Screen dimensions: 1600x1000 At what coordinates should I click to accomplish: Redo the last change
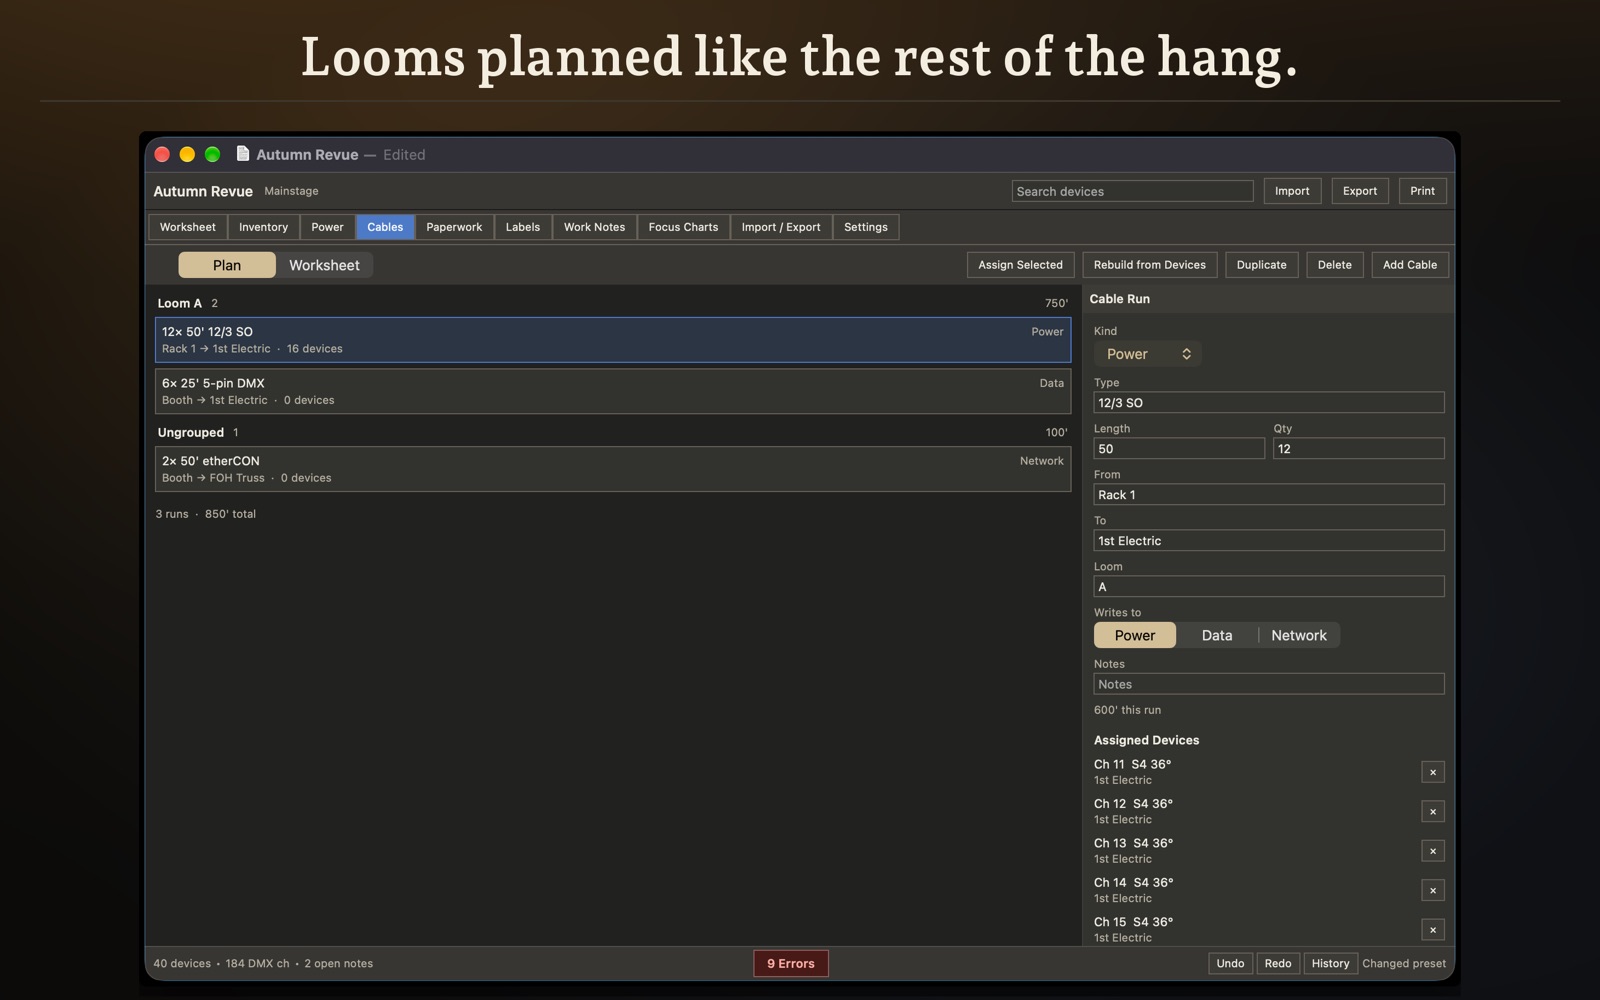pos(1278,964)
